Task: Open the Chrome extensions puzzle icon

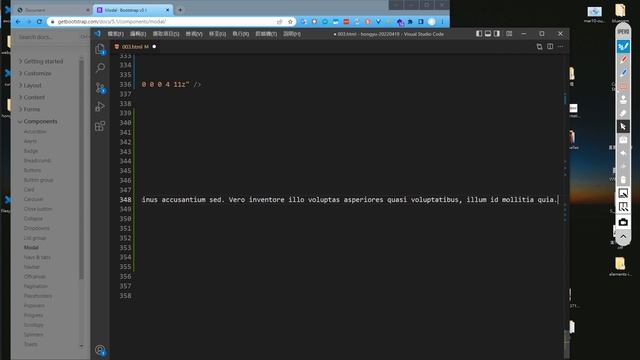Action: 410,22
